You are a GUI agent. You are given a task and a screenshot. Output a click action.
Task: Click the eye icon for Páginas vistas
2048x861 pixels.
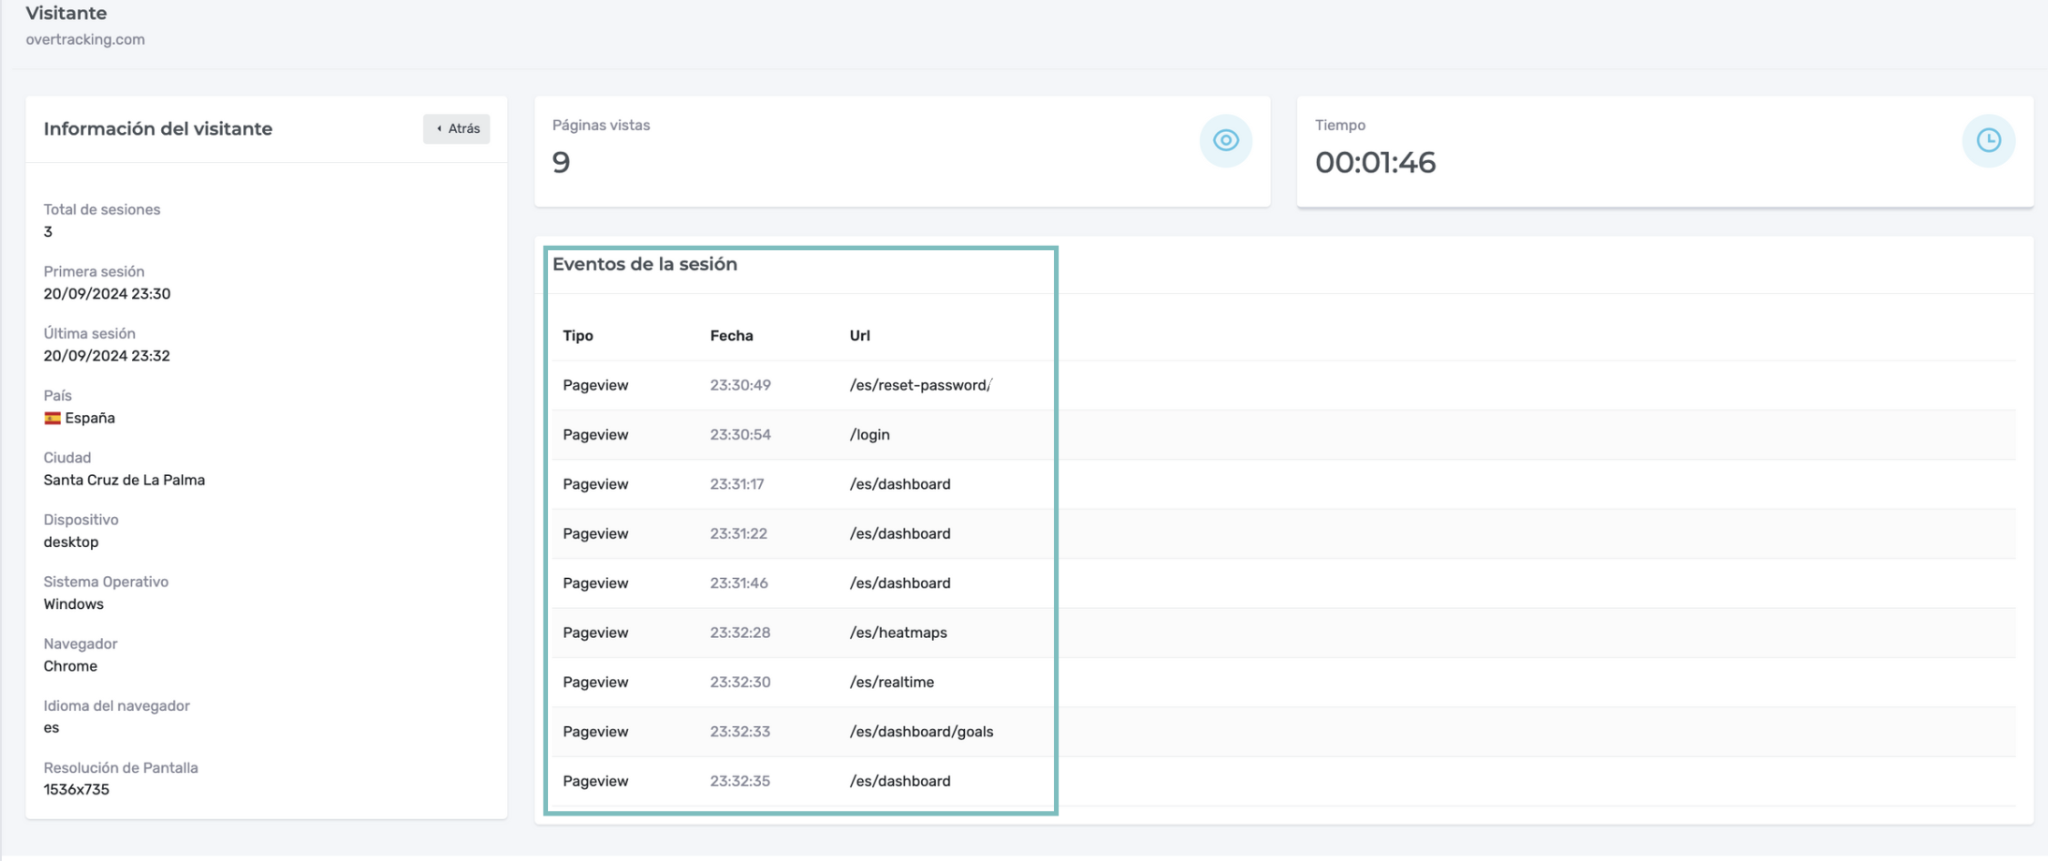coord(1226,141)
